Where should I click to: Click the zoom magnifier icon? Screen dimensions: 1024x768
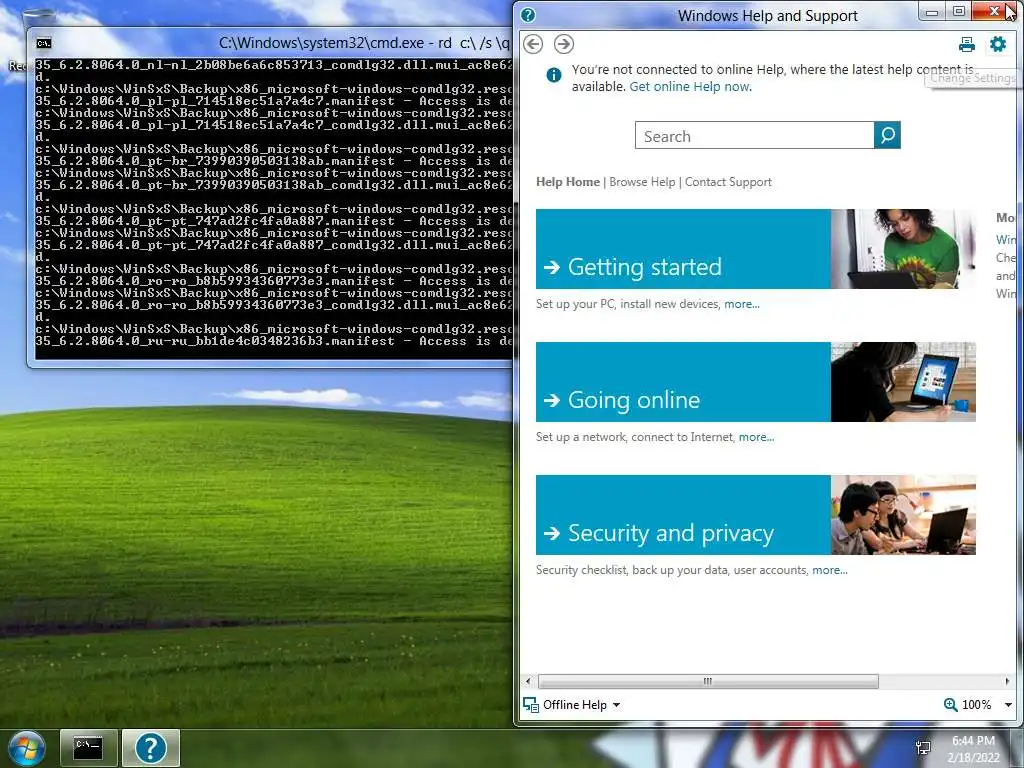coord(950,705)
